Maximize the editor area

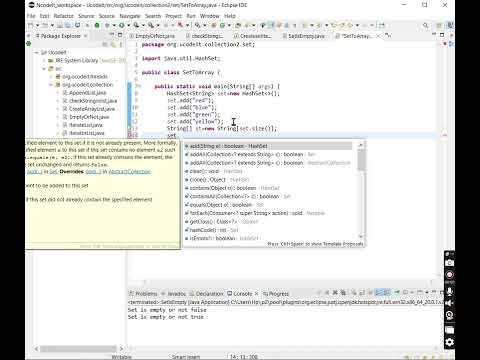tap(442, 35)
